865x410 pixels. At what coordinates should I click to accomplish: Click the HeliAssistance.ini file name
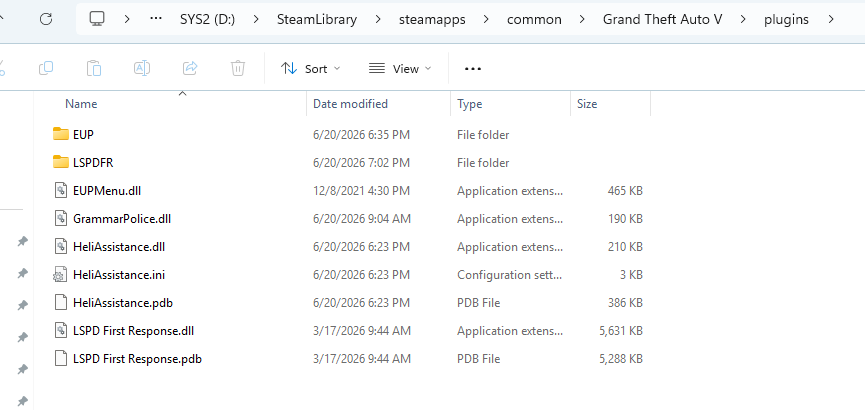click(119, 275)
